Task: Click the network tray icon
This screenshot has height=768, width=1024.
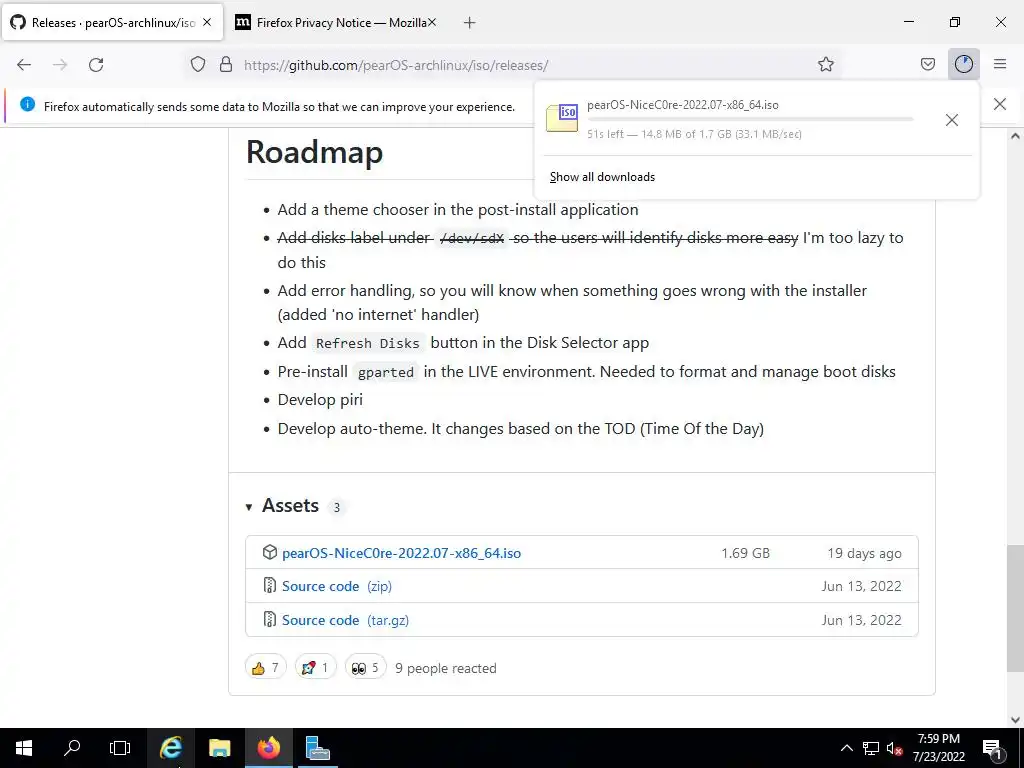Action: [871, 748]
